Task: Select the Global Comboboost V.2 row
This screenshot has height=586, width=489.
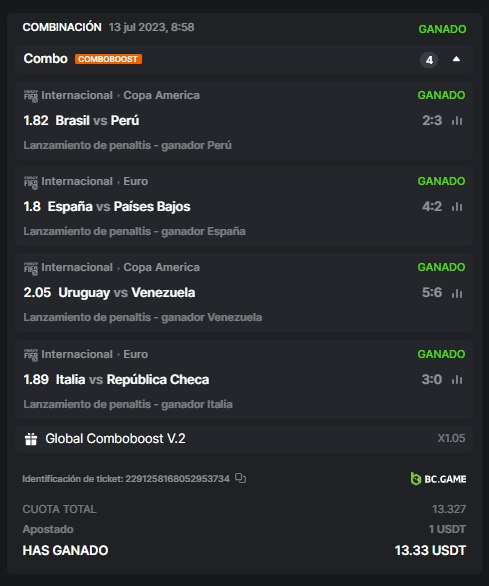Action: point(244,439)
